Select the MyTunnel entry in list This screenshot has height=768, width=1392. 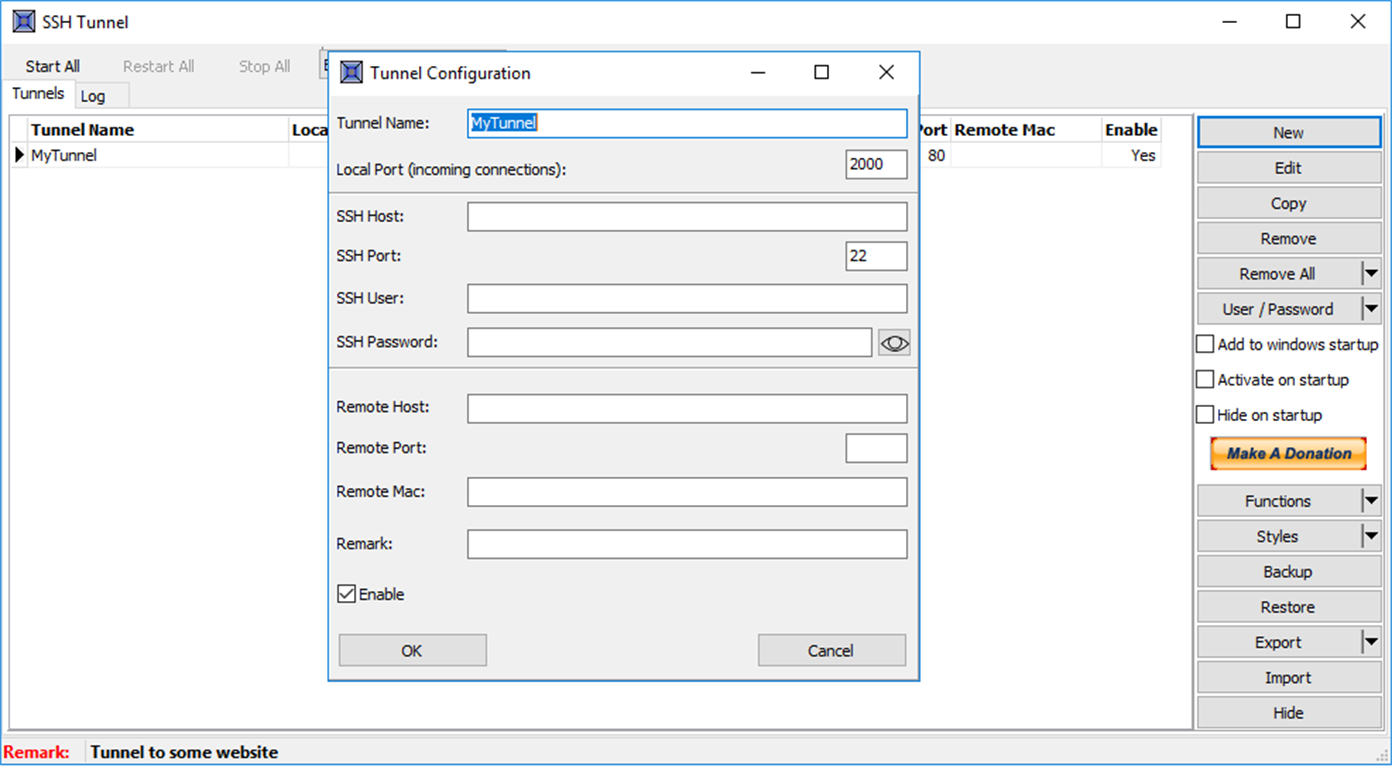pyautogui.click(x=64, y=155)
